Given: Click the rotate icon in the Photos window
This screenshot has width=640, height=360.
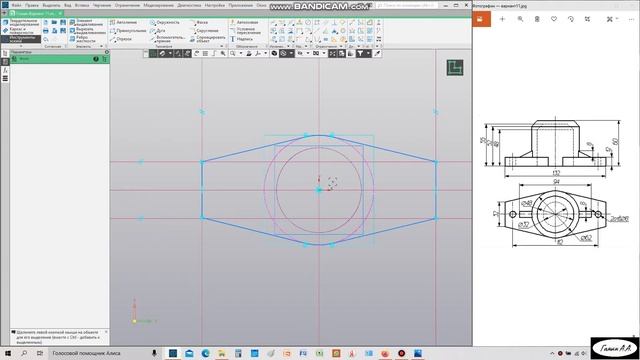Looking at the screenshot, I should point(571,19).
